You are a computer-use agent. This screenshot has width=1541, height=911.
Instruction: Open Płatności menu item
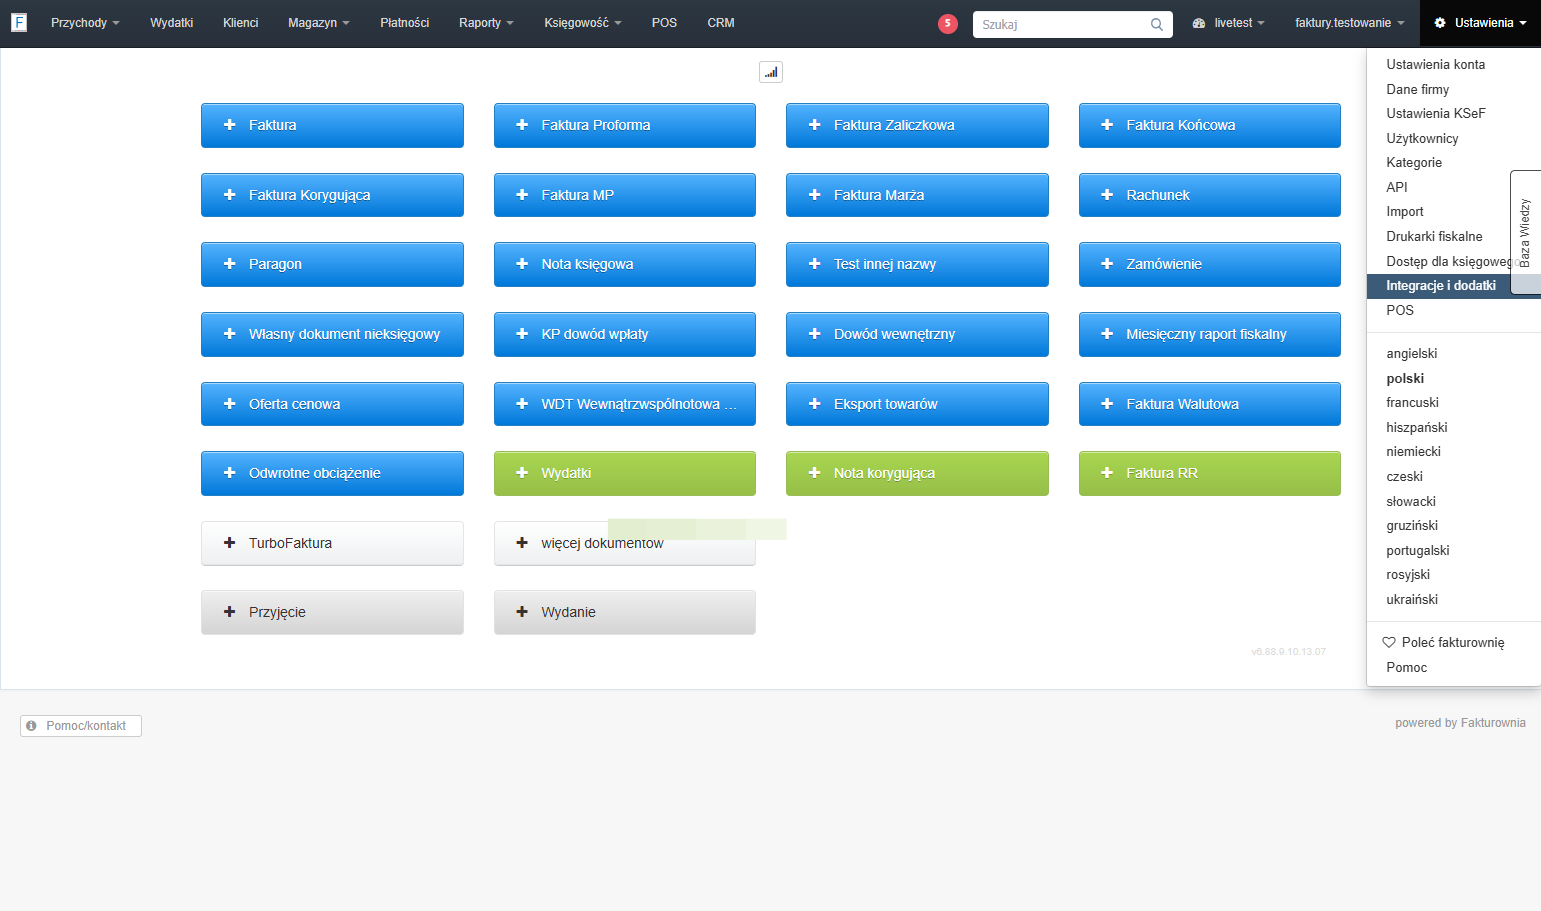[405, 23]
